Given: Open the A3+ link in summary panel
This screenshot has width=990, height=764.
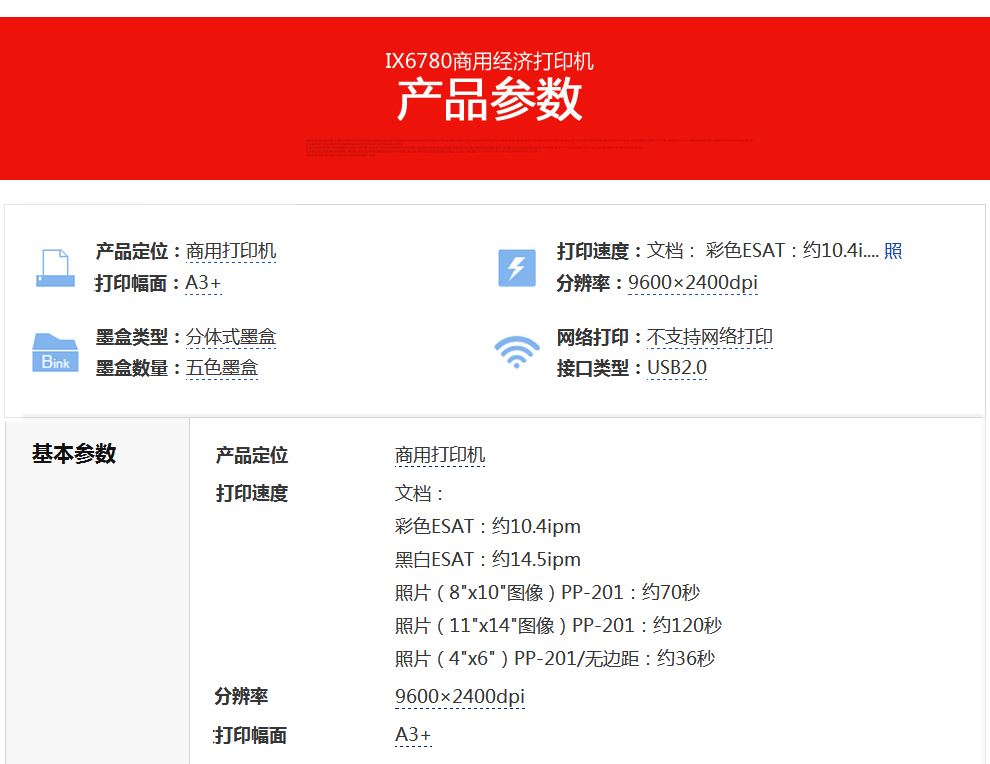Looking at the screenshot, I should pos(203,283).
